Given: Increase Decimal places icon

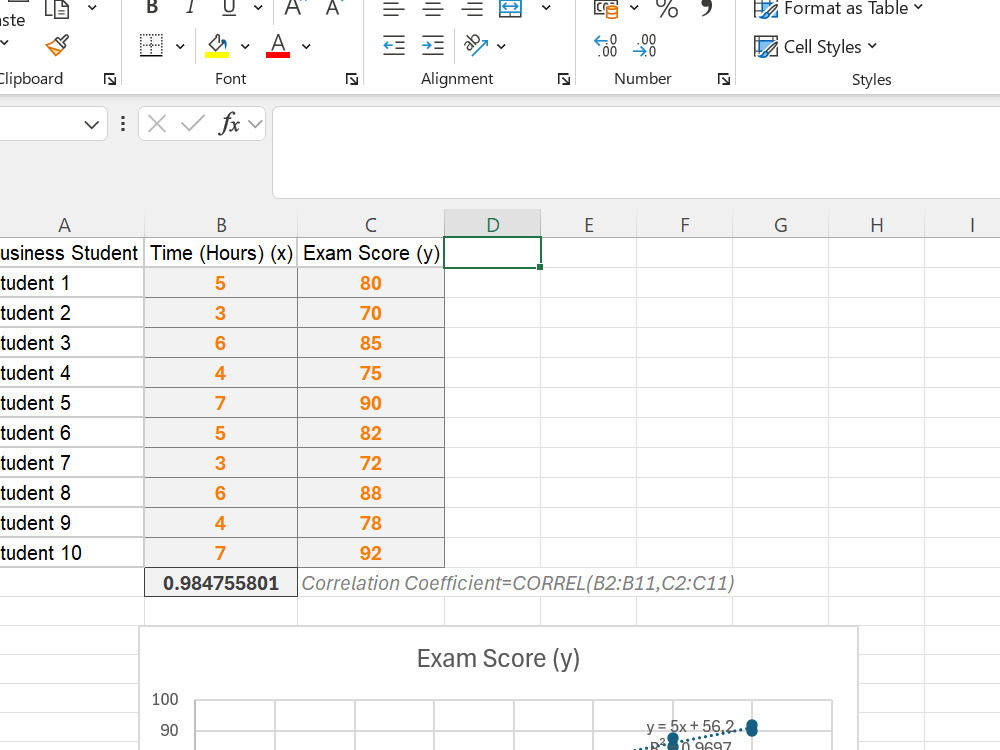Looking at the screenshot, I should [605, 46].
